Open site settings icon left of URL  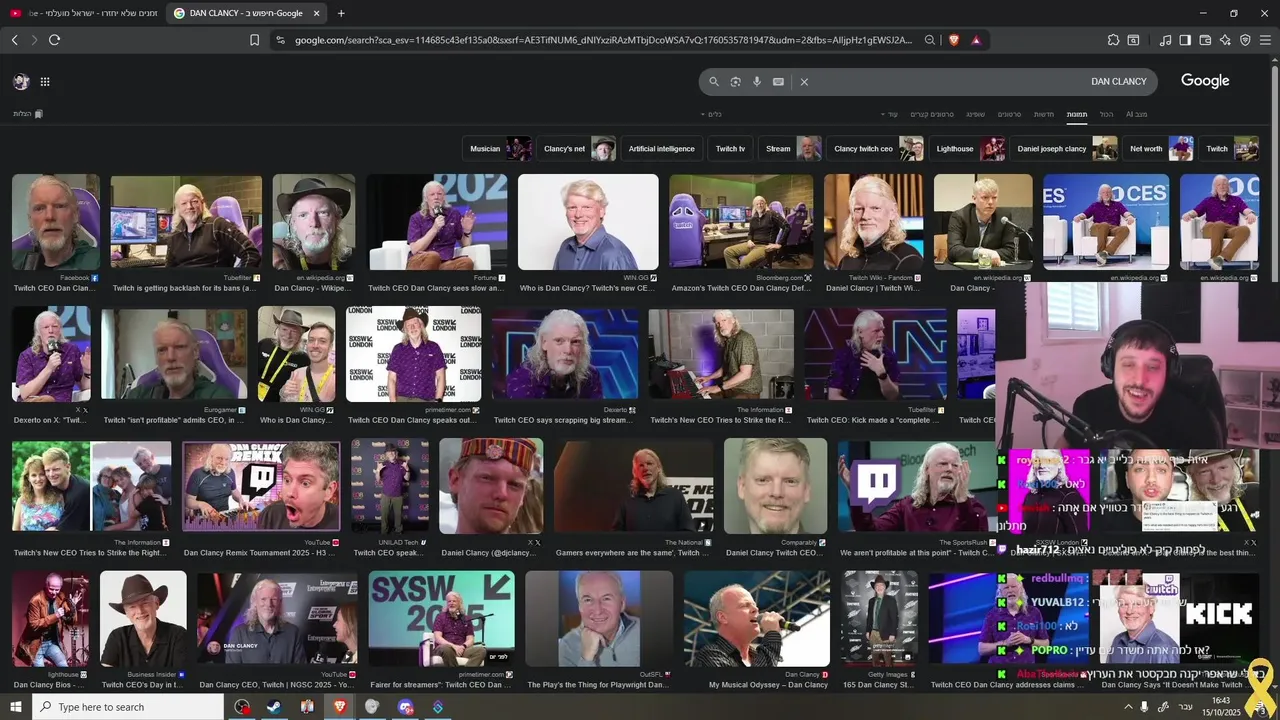280,40
